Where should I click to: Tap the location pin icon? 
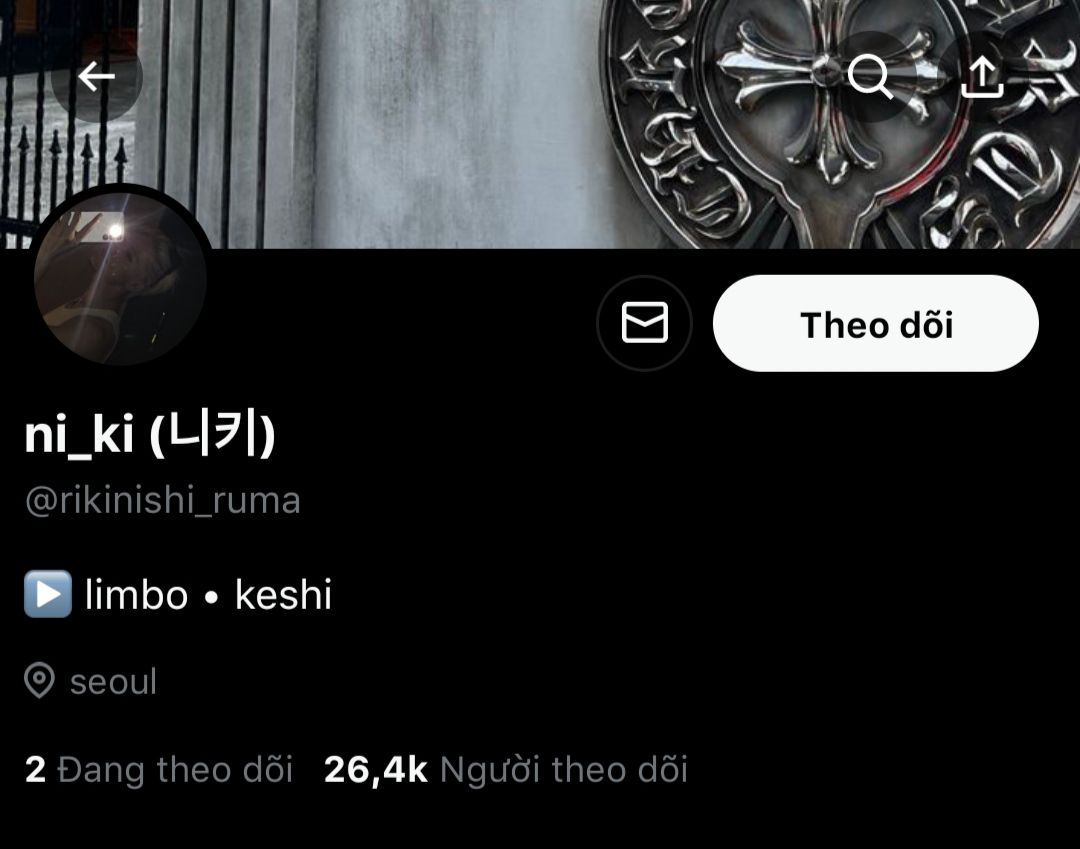tap(39, 680)
